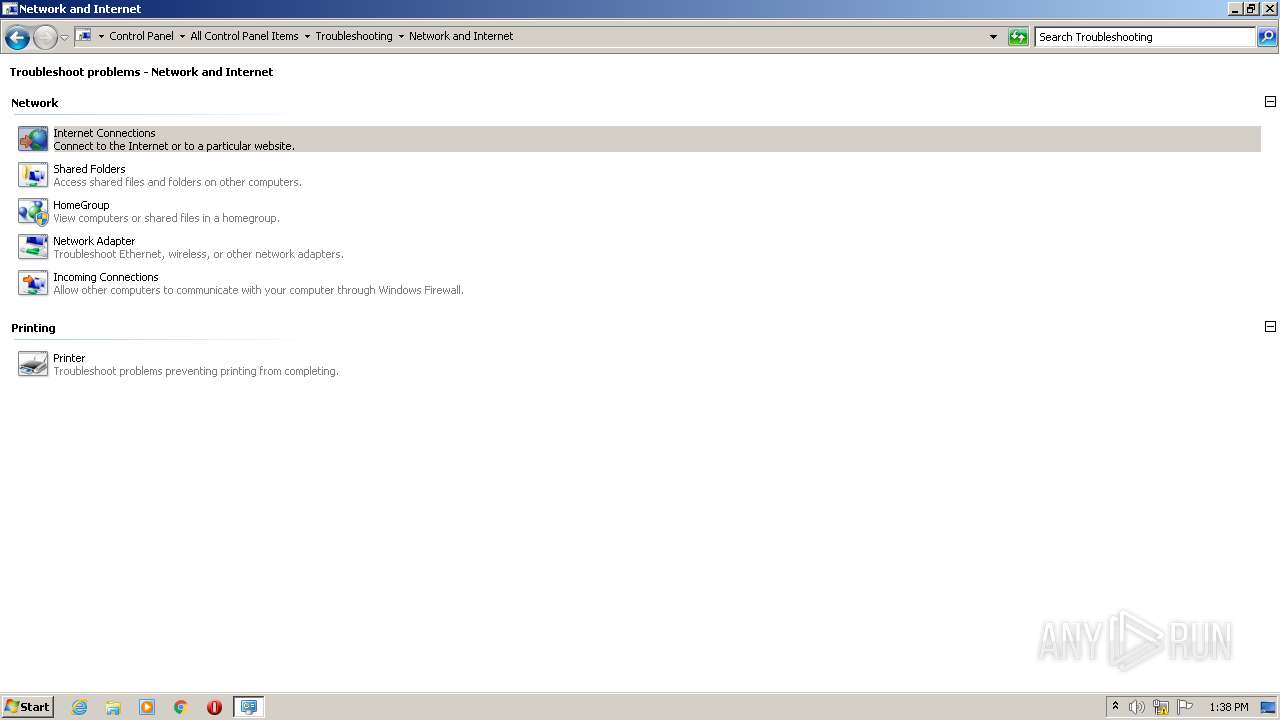Go back with the Back arrow button
This screenshot has height=720, width=1280.
click(17, 37)
